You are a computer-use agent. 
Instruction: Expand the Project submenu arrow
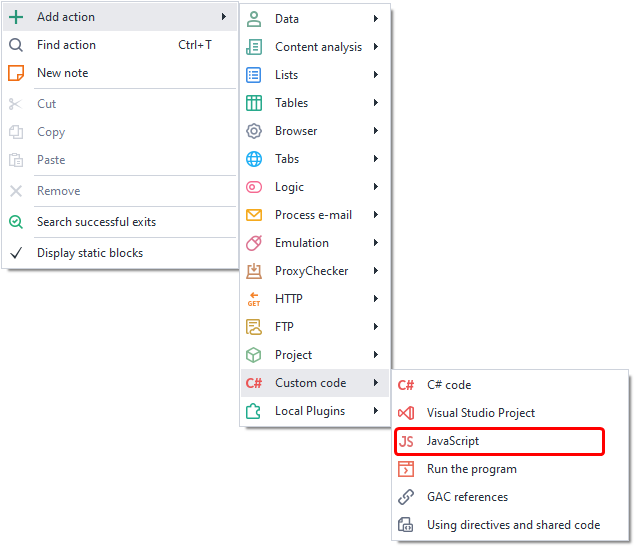(x=375, y=355)
